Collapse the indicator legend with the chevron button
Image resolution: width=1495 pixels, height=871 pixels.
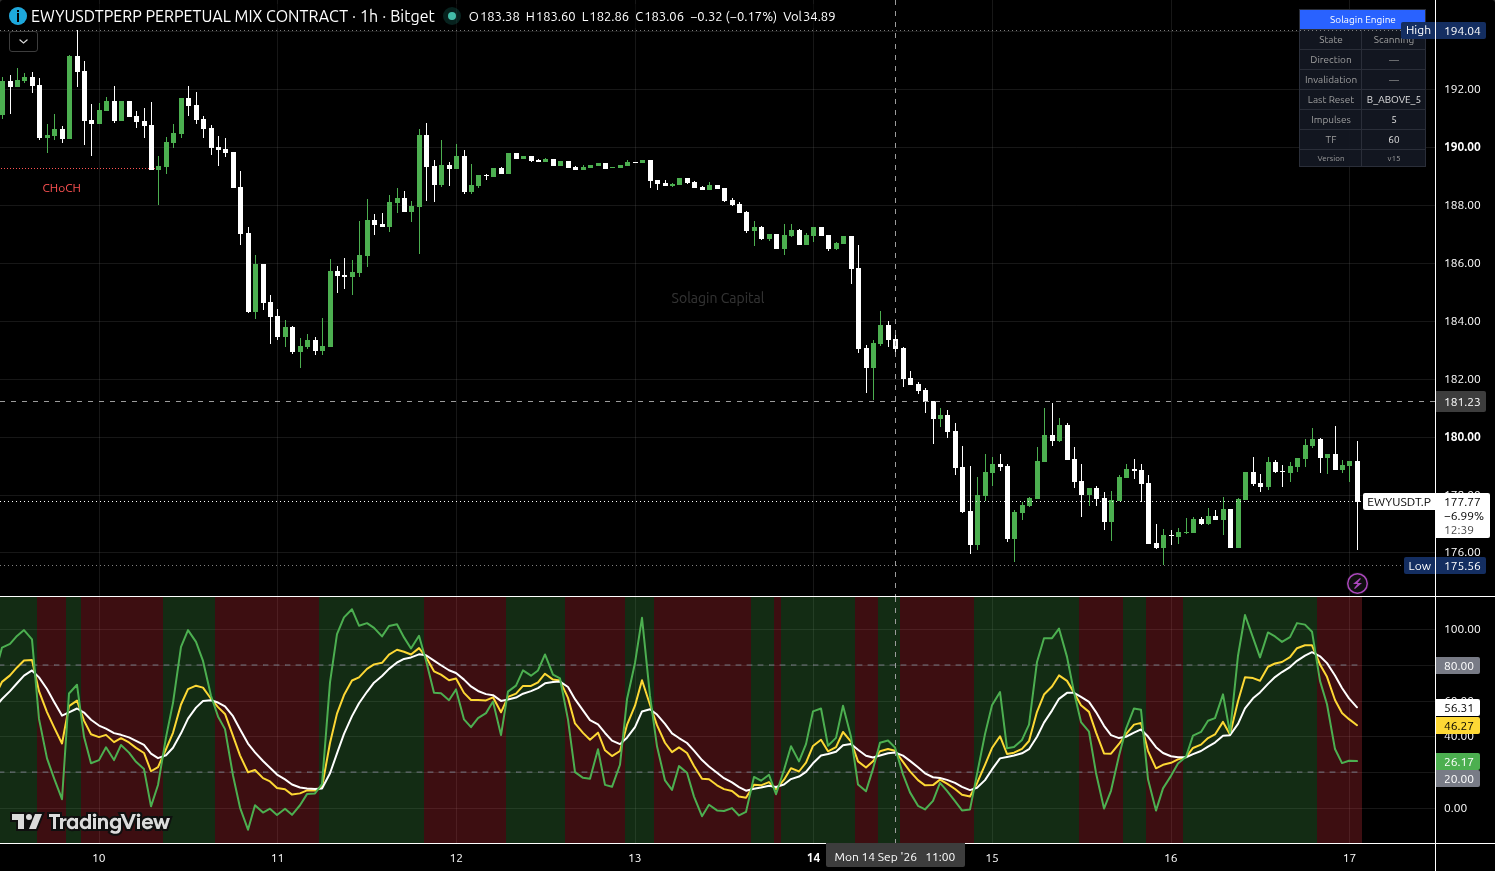click(23, 42)
